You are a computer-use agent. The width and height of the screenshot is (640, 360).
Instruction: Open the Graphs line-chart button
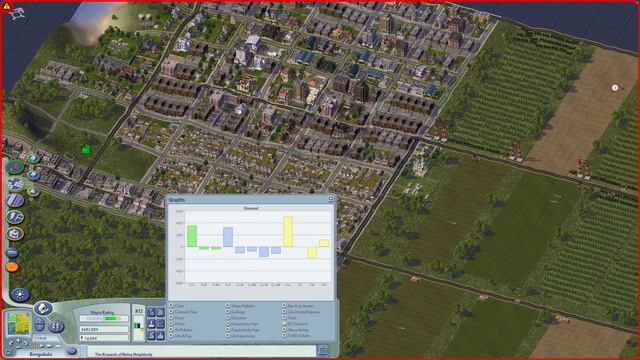(x=160, y=324)
